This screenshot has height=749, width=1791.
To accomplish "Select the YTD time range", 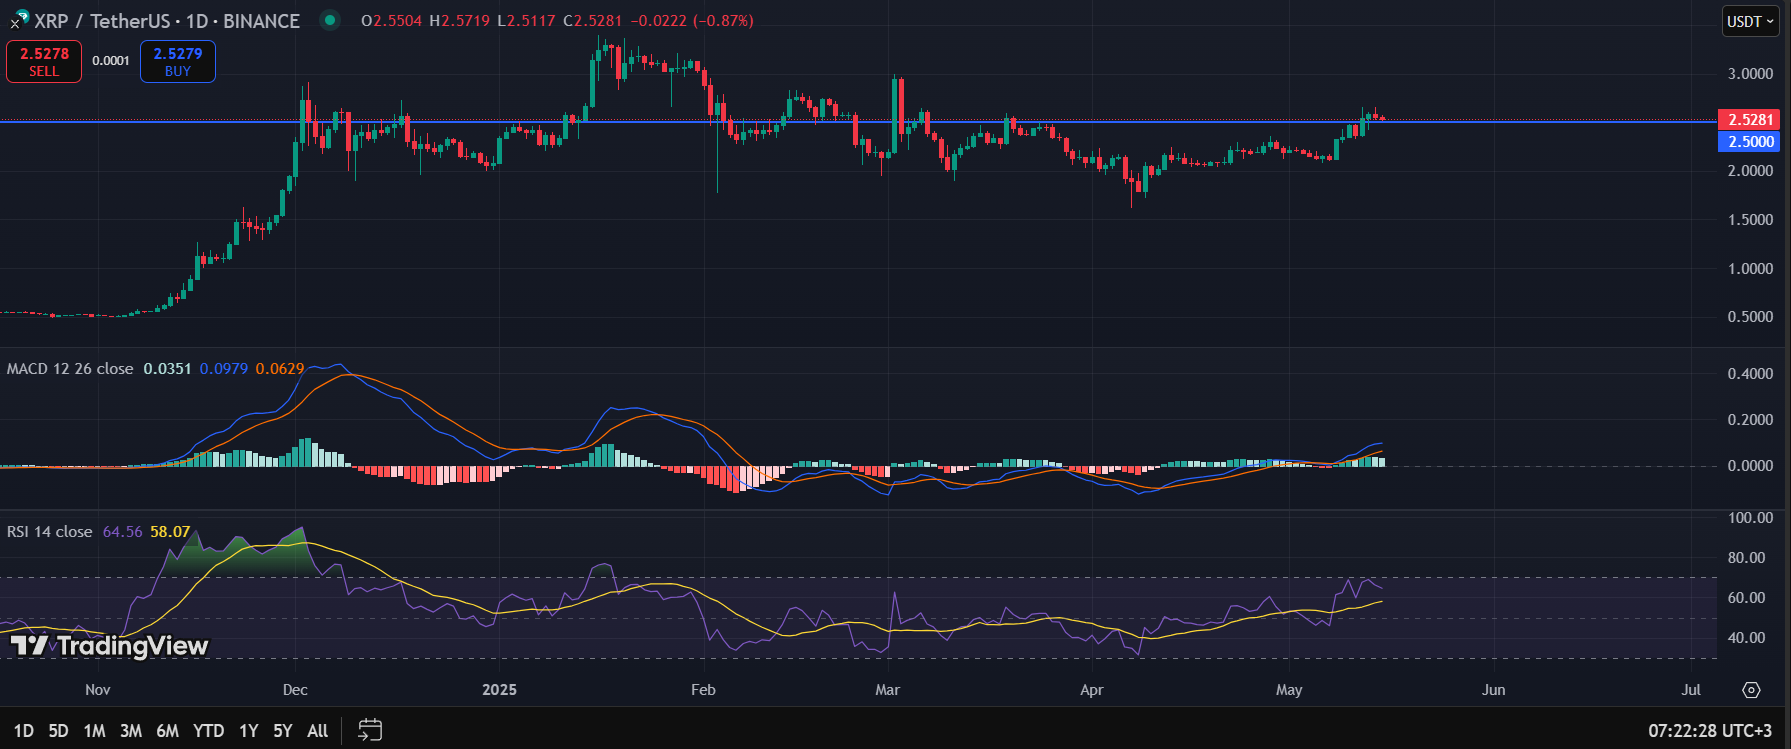I will click(x=208, y=731).
